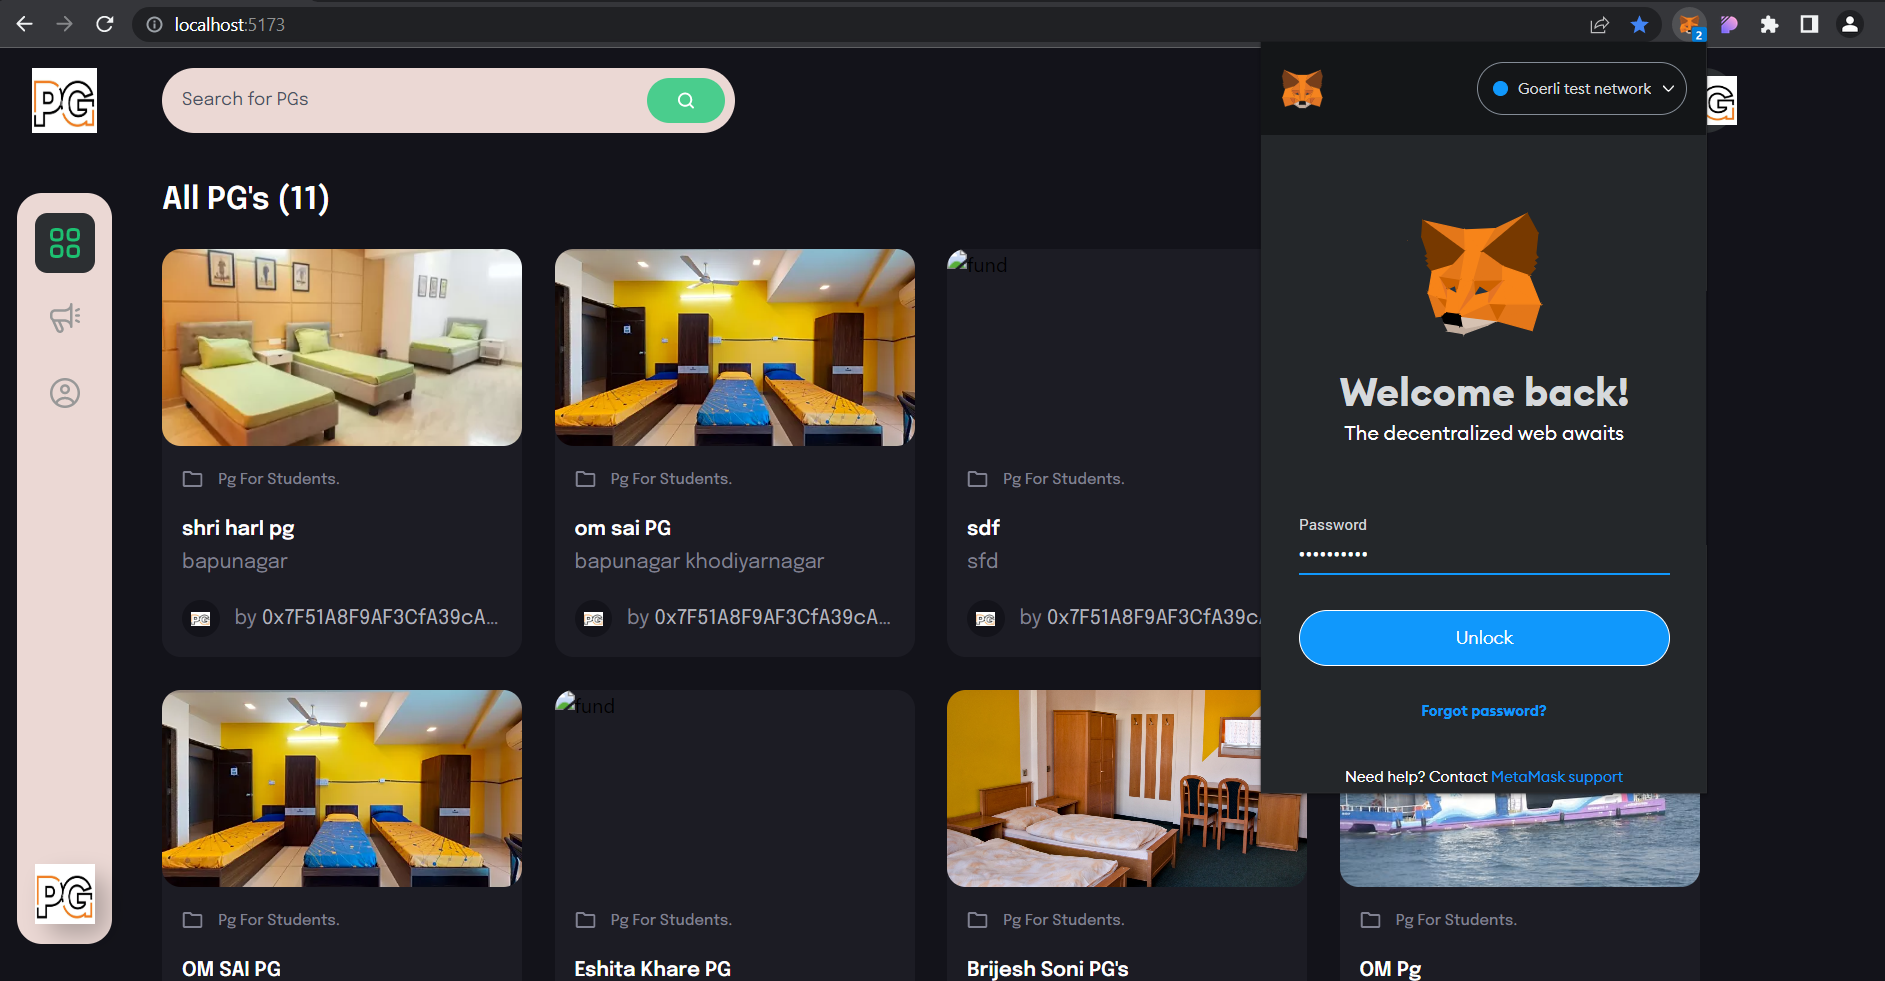Open the profile icon in the sidebar
Screen dimensions: 1885x981
tap(64, 393)
